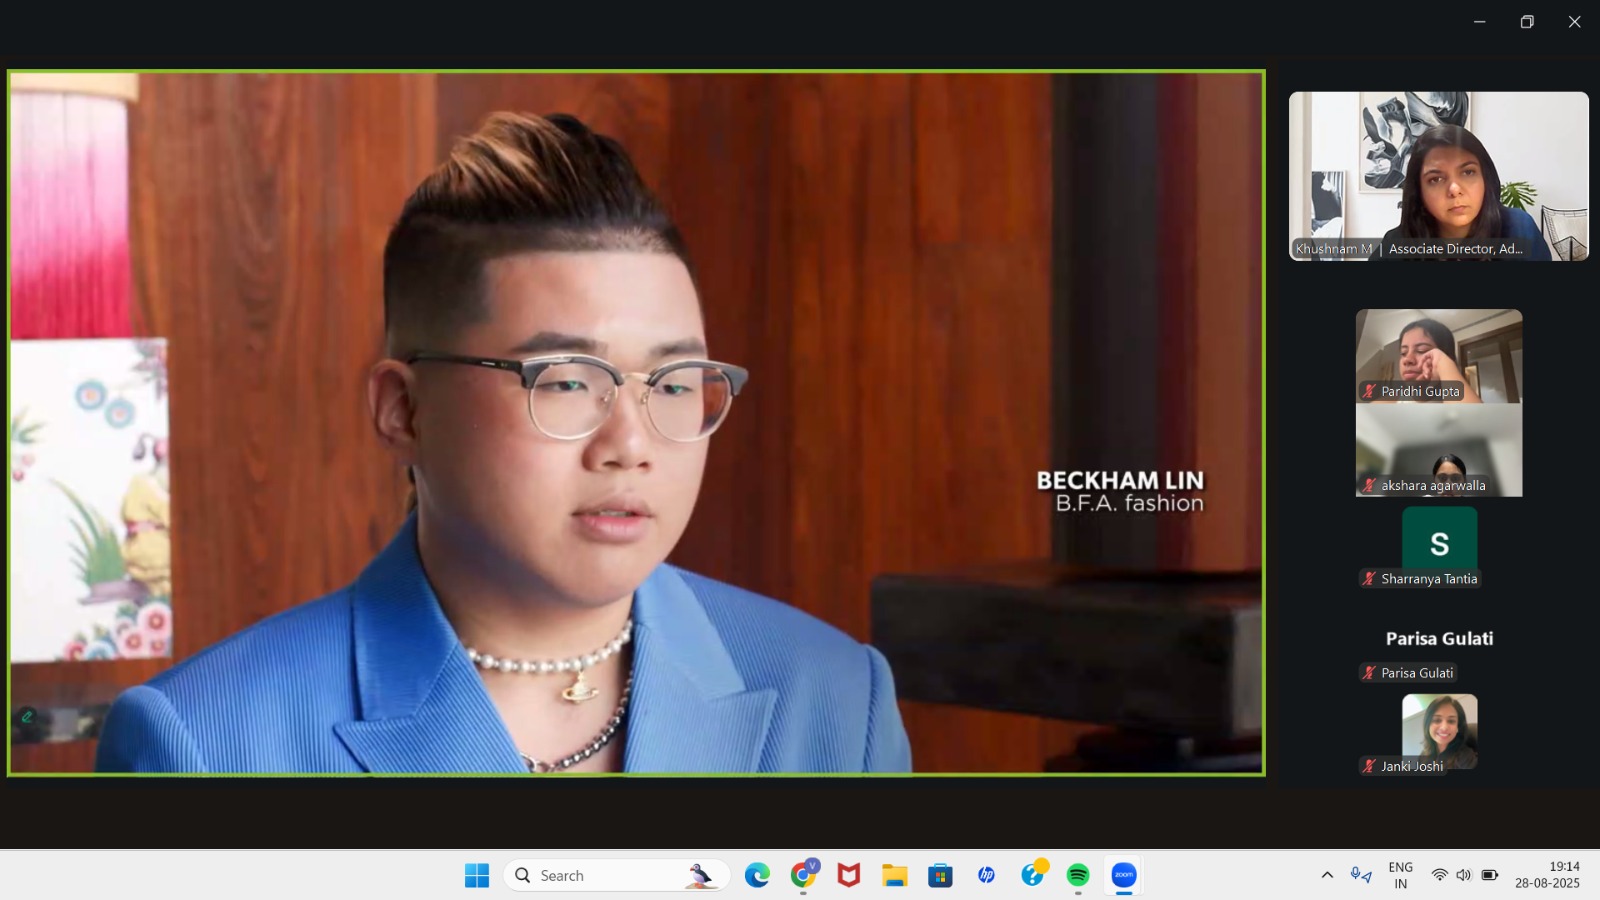This screenshot has width=1600, height=900.
Task: Click Paridhi Gupta's muted mic icon
Action: click(1369, 391)
